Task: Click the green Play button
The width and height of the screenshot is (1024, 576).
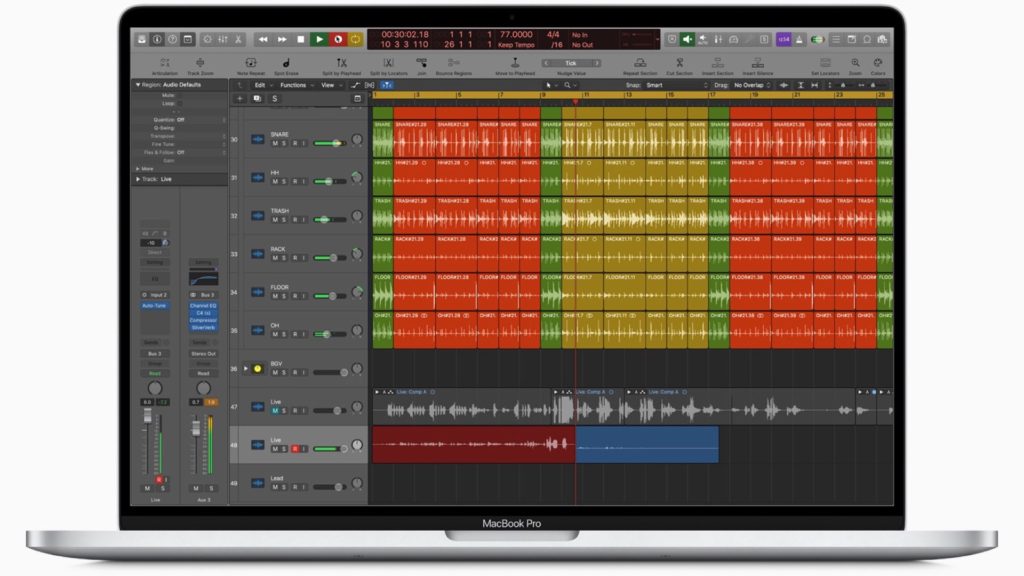Action: 319,39
